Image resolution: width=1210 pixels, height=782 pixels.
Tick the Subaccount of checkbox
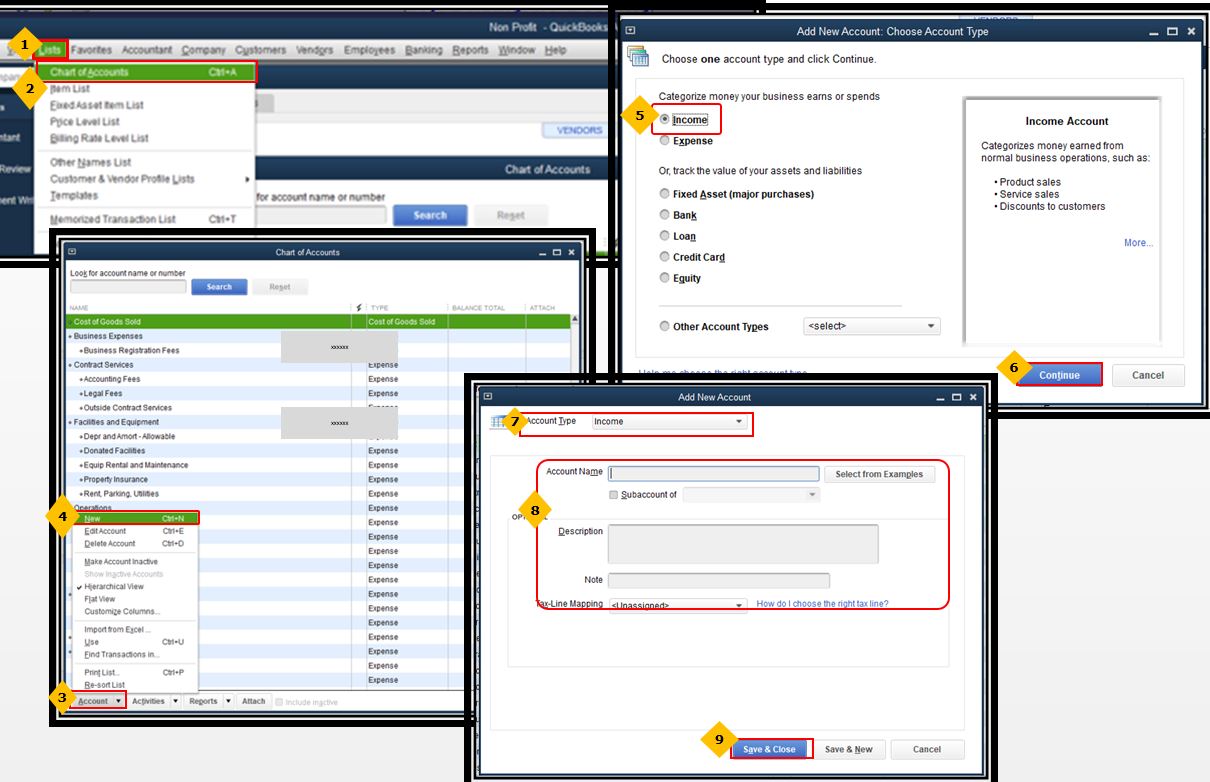(613, 495)
